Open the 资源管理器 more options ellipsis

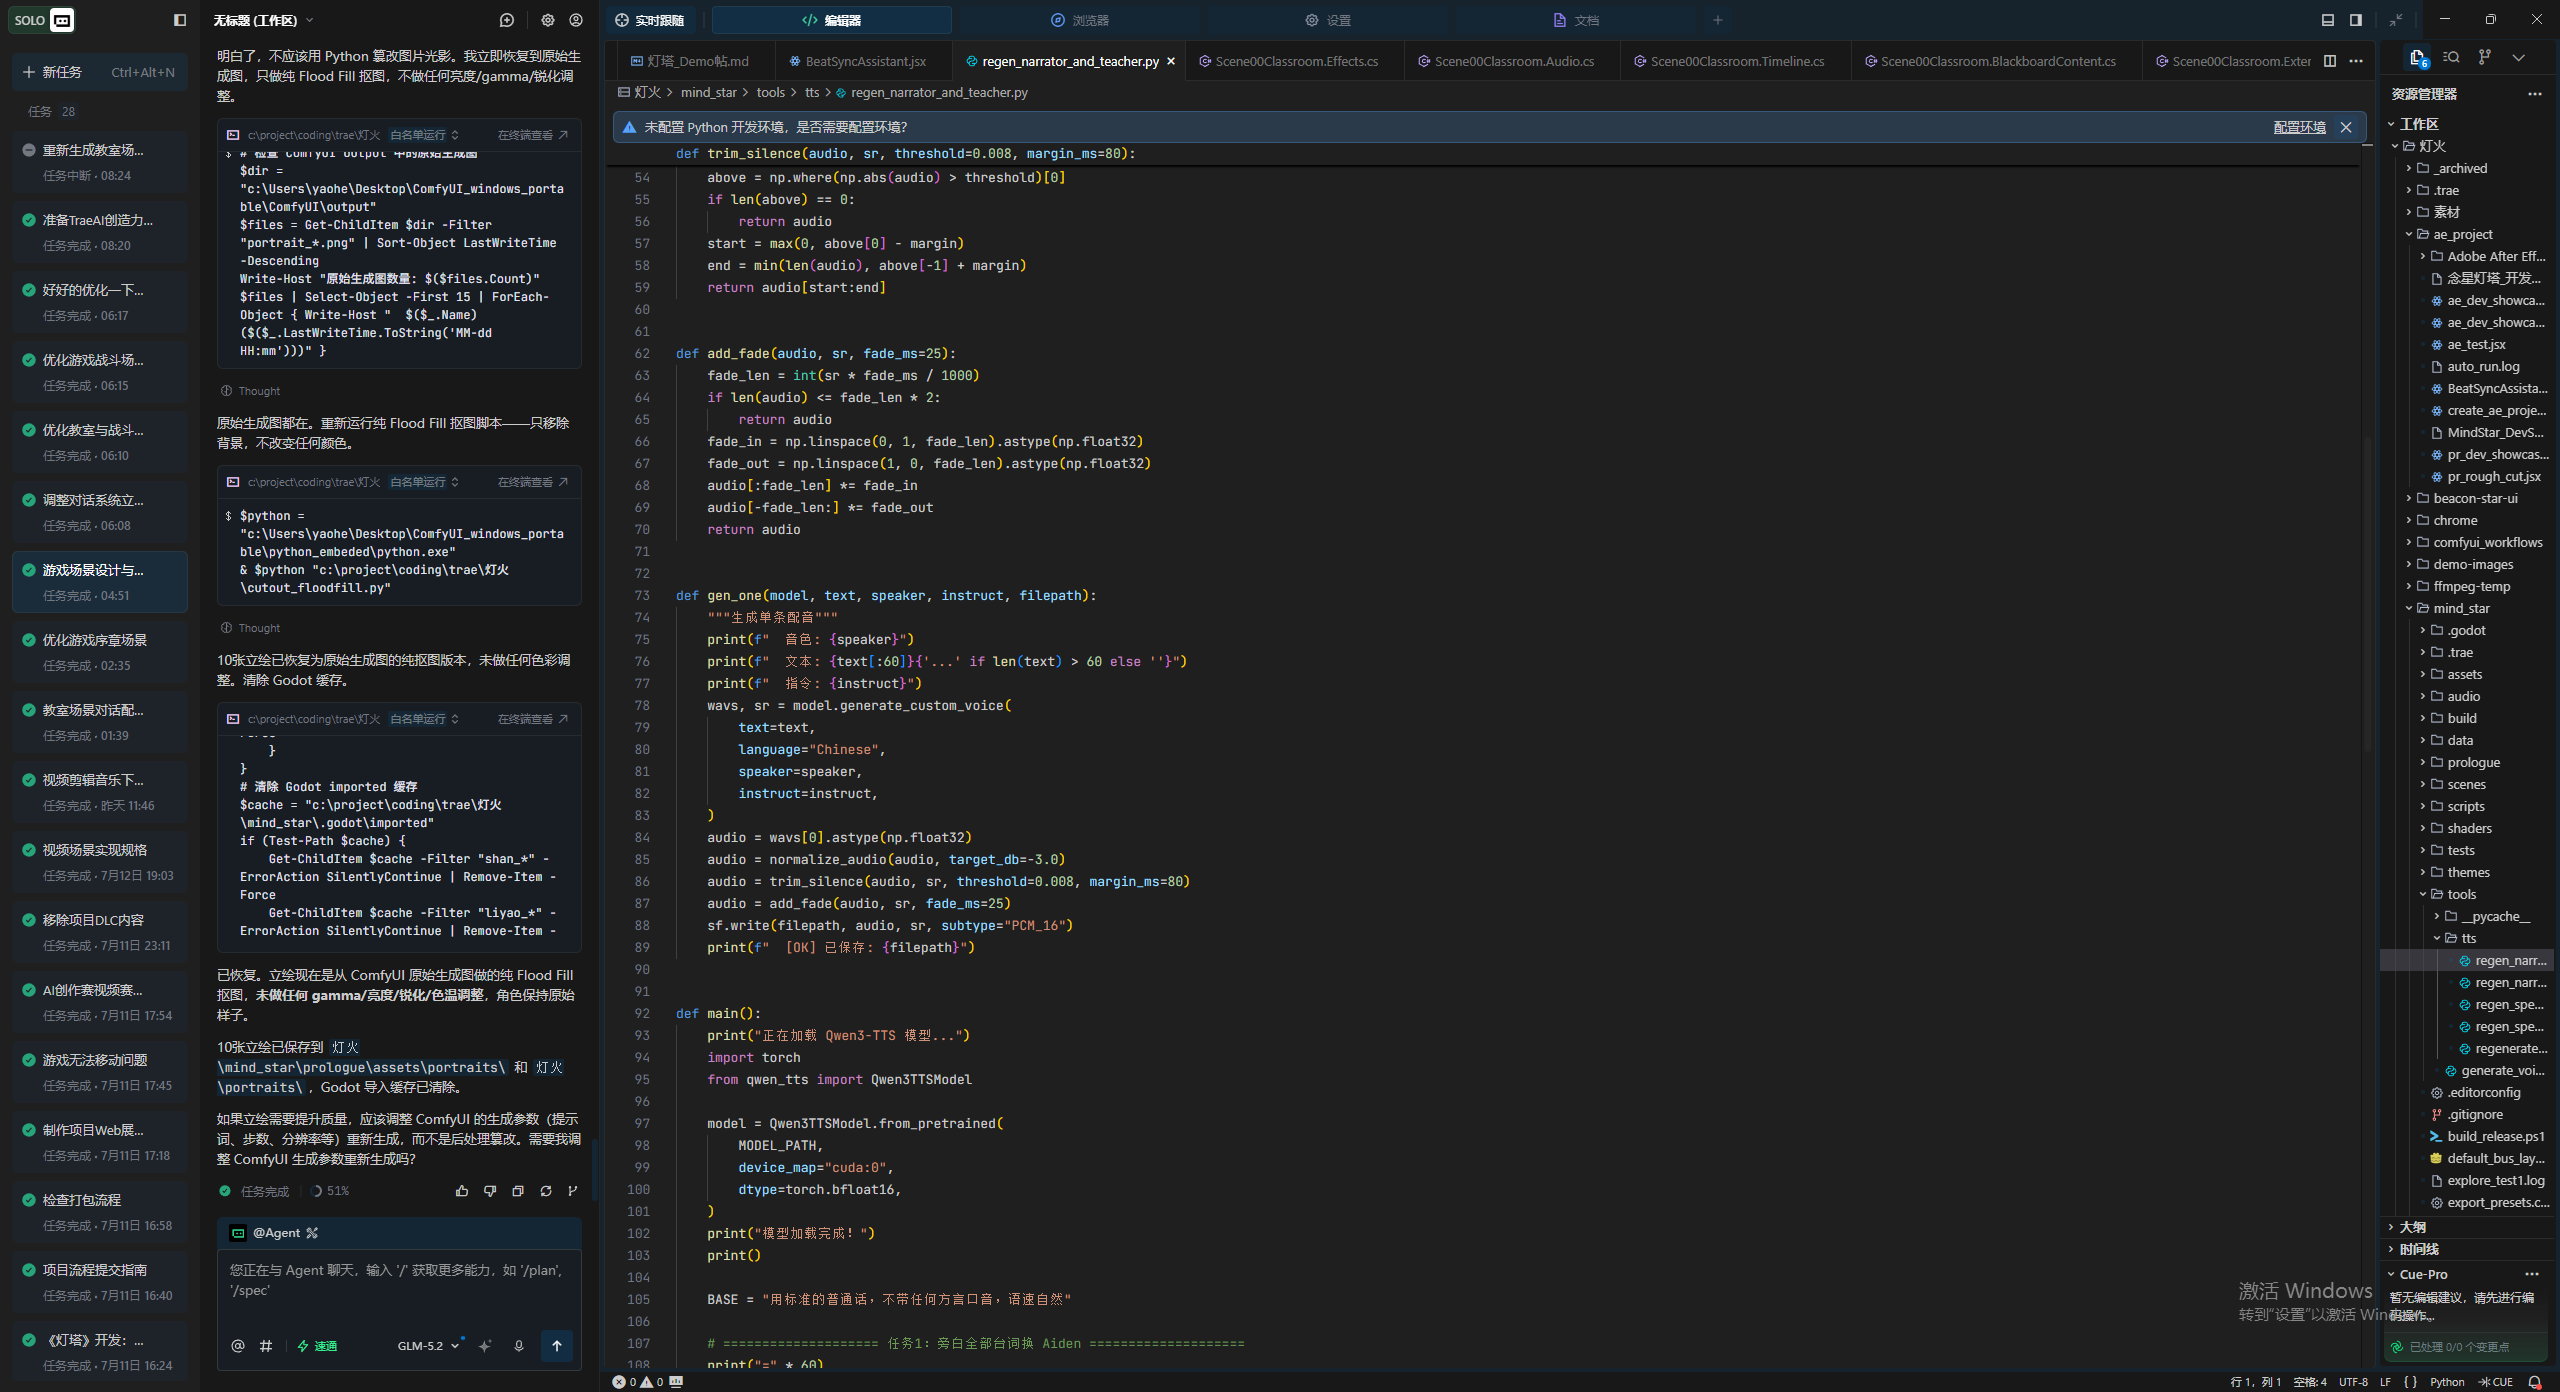pyautogui.click(x=2535, y=94)
